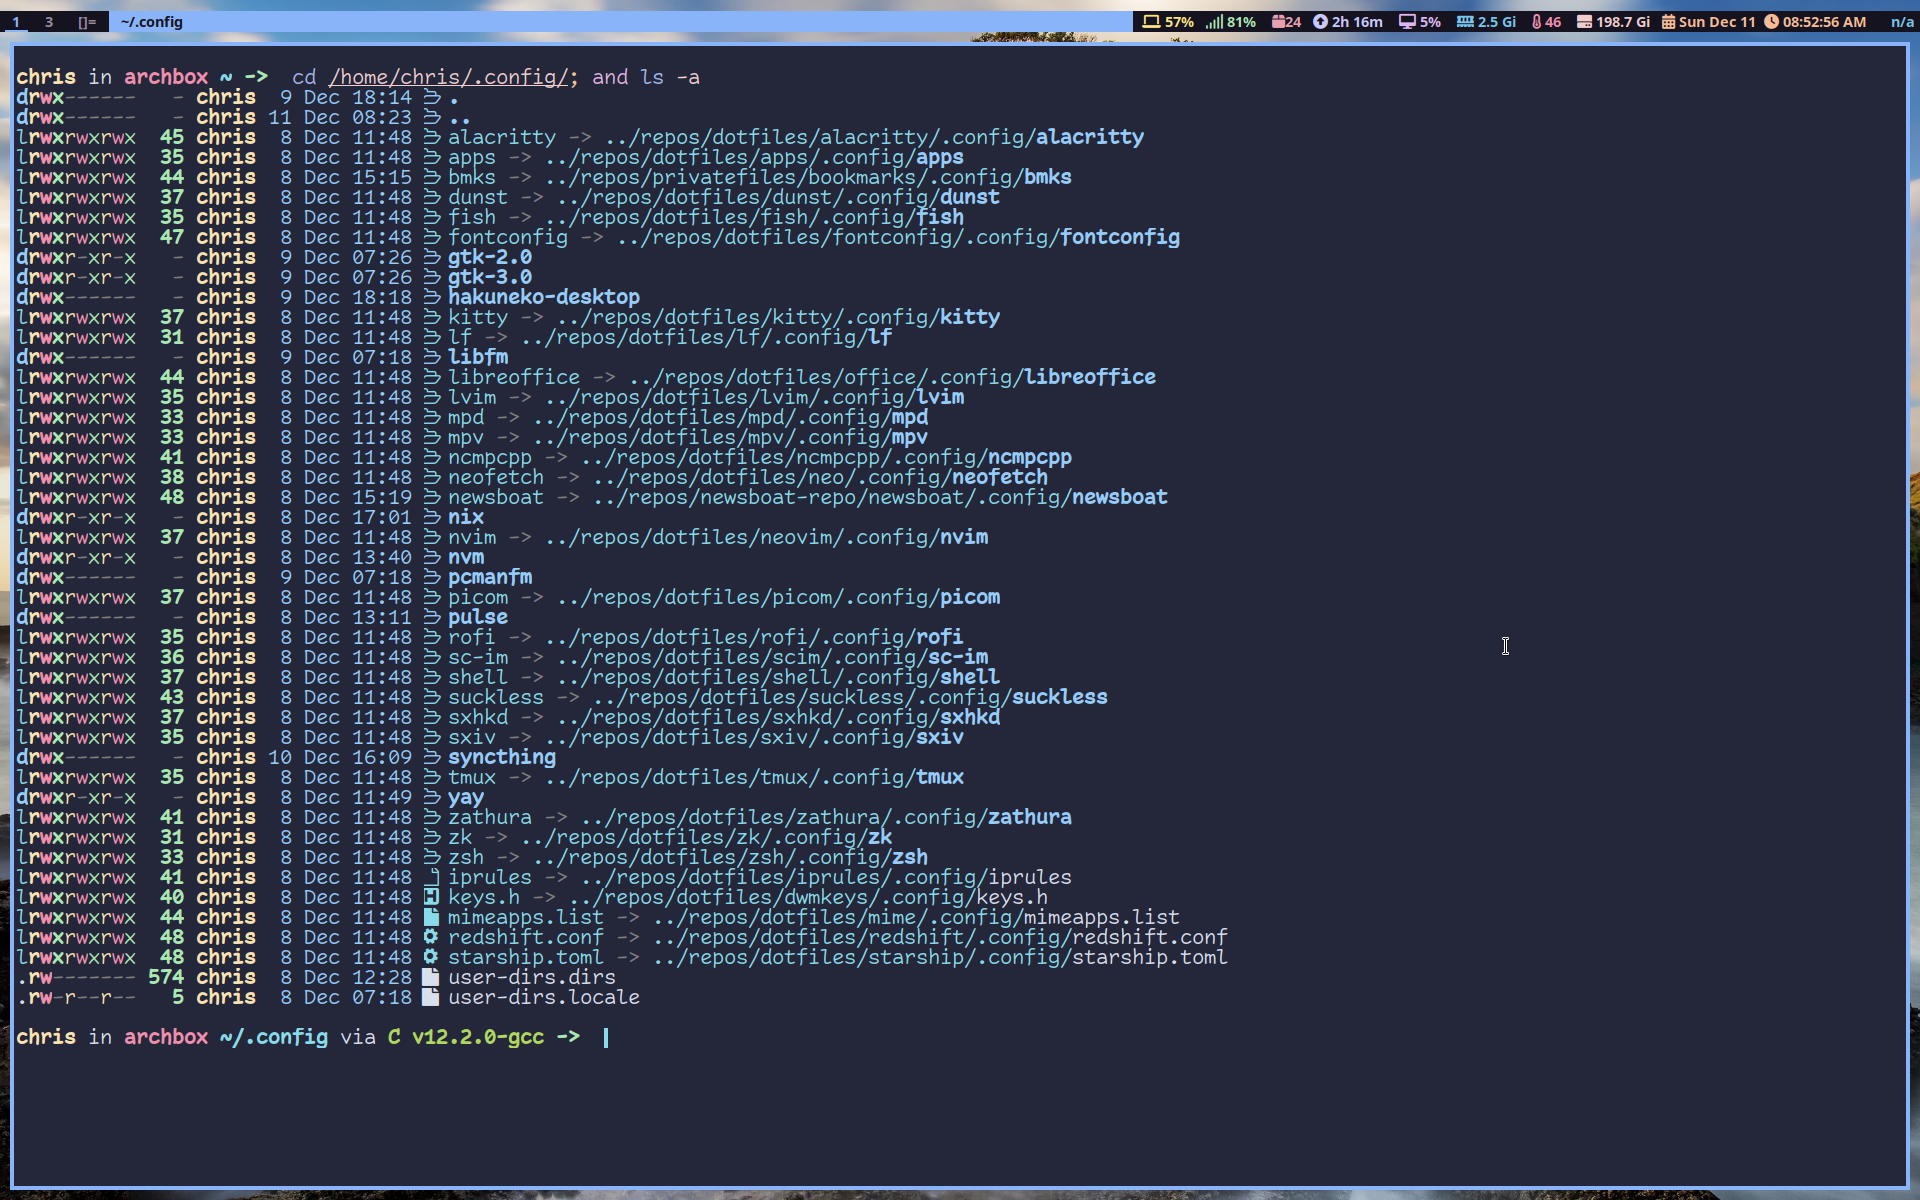Screen dimensions: 1920x1200
Task: Click the CPU monitor icon showing 5%
Action: (1407, 22)
